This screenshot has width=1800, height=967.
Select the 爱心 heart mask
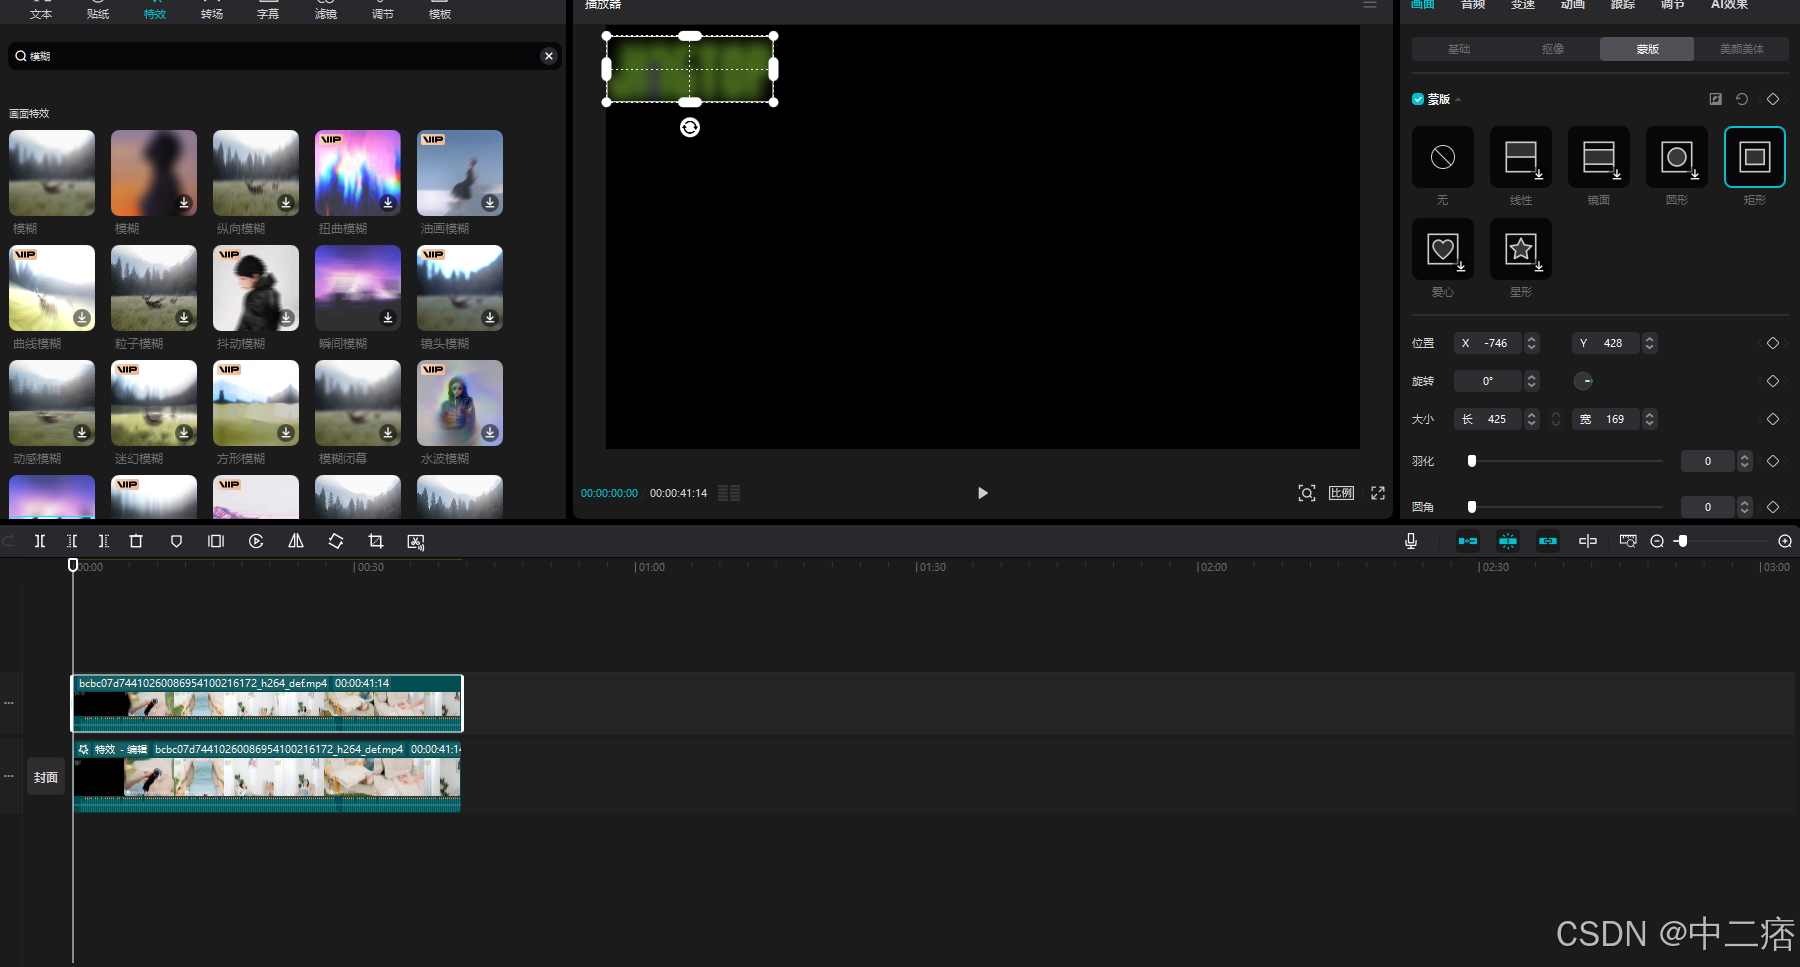(x=1443, y=249)
